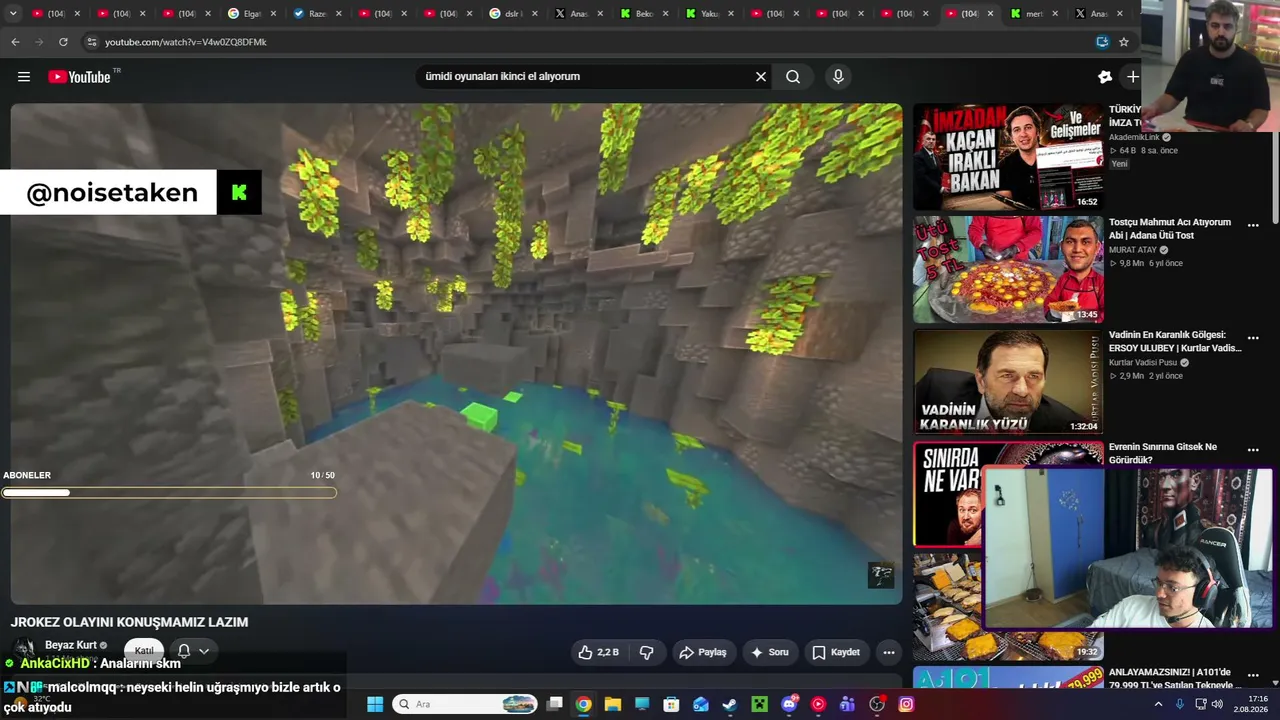Open the volume control in system tray

coord(1217,704)
